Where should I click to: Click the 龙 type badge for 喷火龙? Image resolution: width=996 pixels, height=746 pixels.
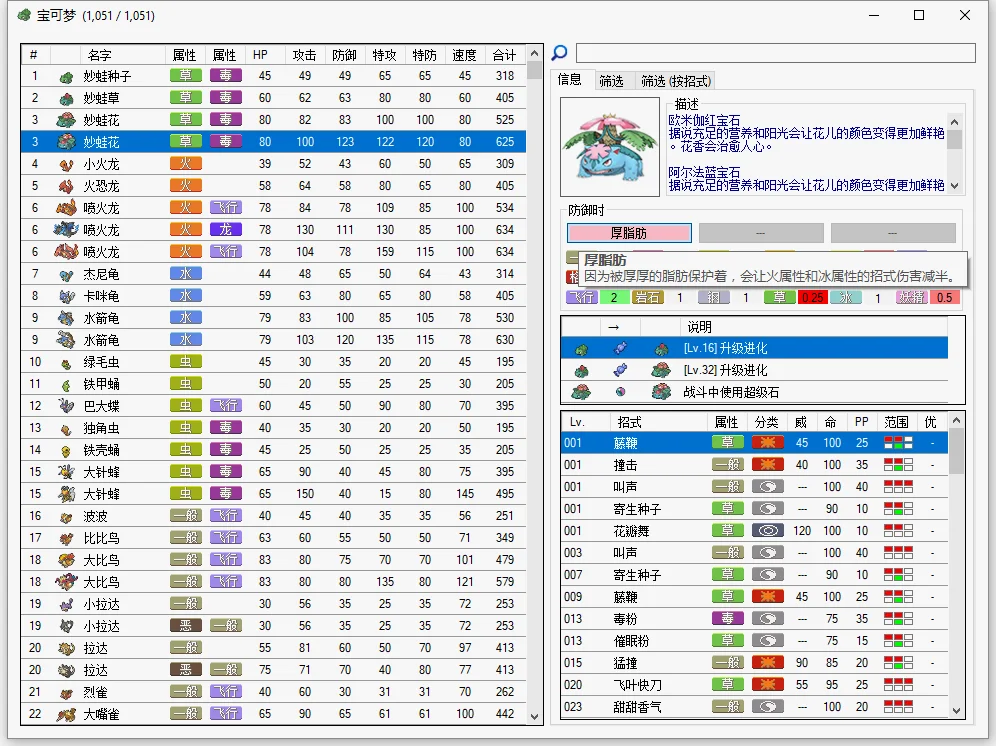(225, 229)
